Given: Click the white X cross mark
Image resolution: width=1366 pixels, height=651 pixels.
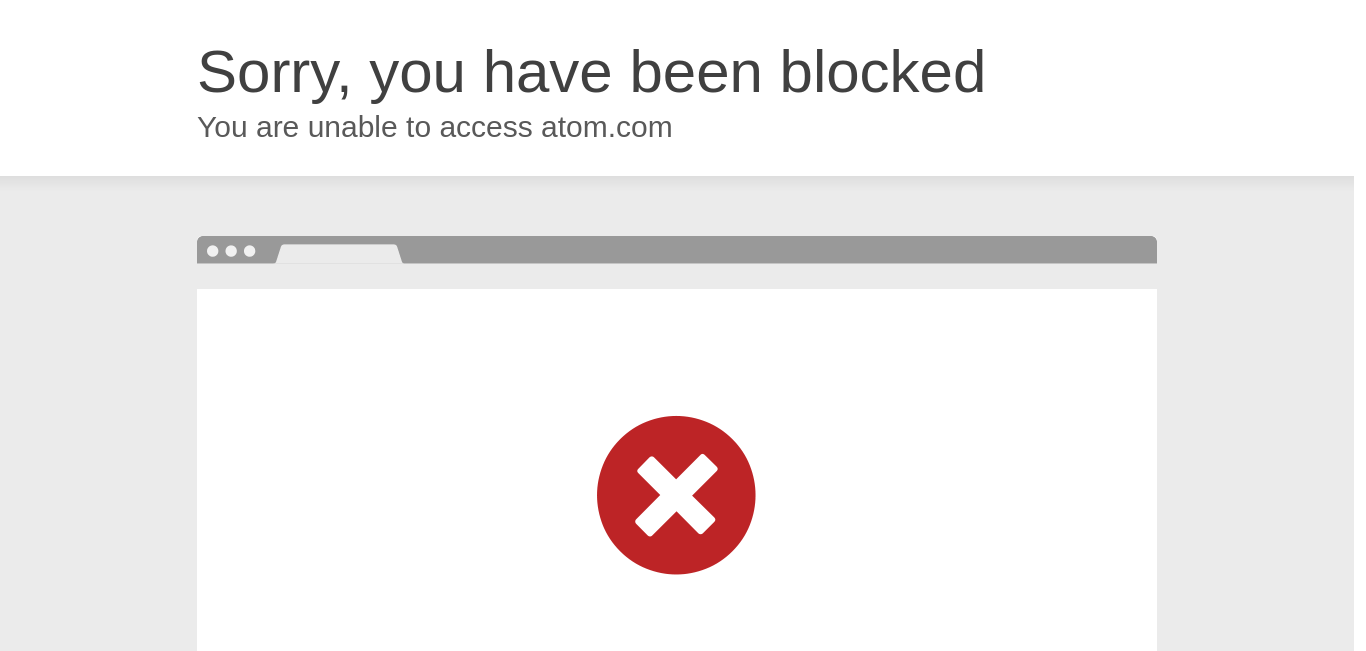Looking at the screenshot, I should 676,495.
